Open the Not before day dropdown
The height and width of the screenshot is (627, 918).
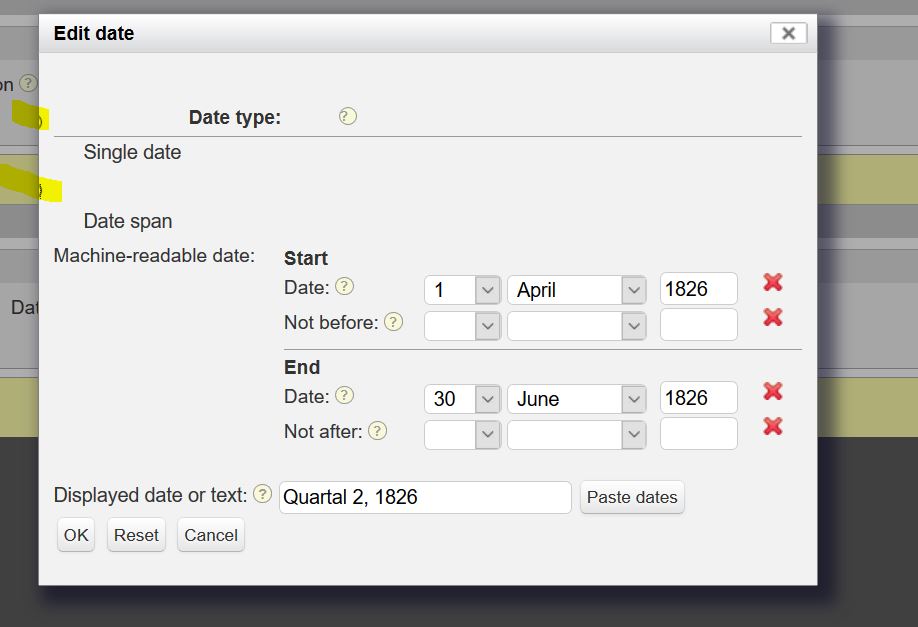[x=463, y=326]
